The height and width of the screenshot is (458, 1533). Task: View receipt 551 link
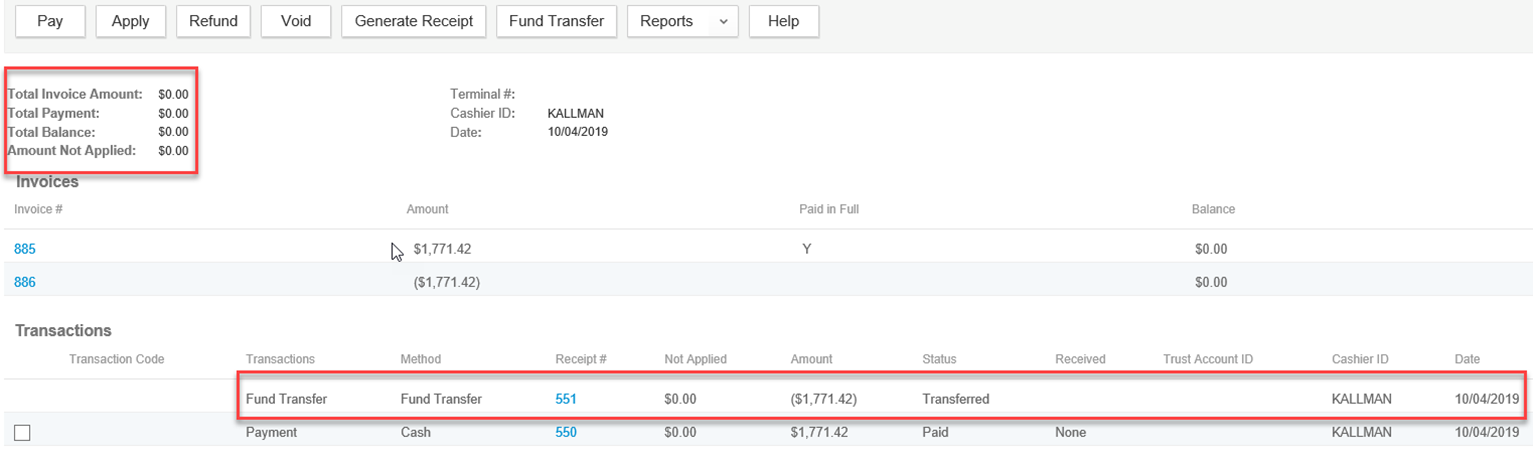pyautogui.click(x=566, y=398)
